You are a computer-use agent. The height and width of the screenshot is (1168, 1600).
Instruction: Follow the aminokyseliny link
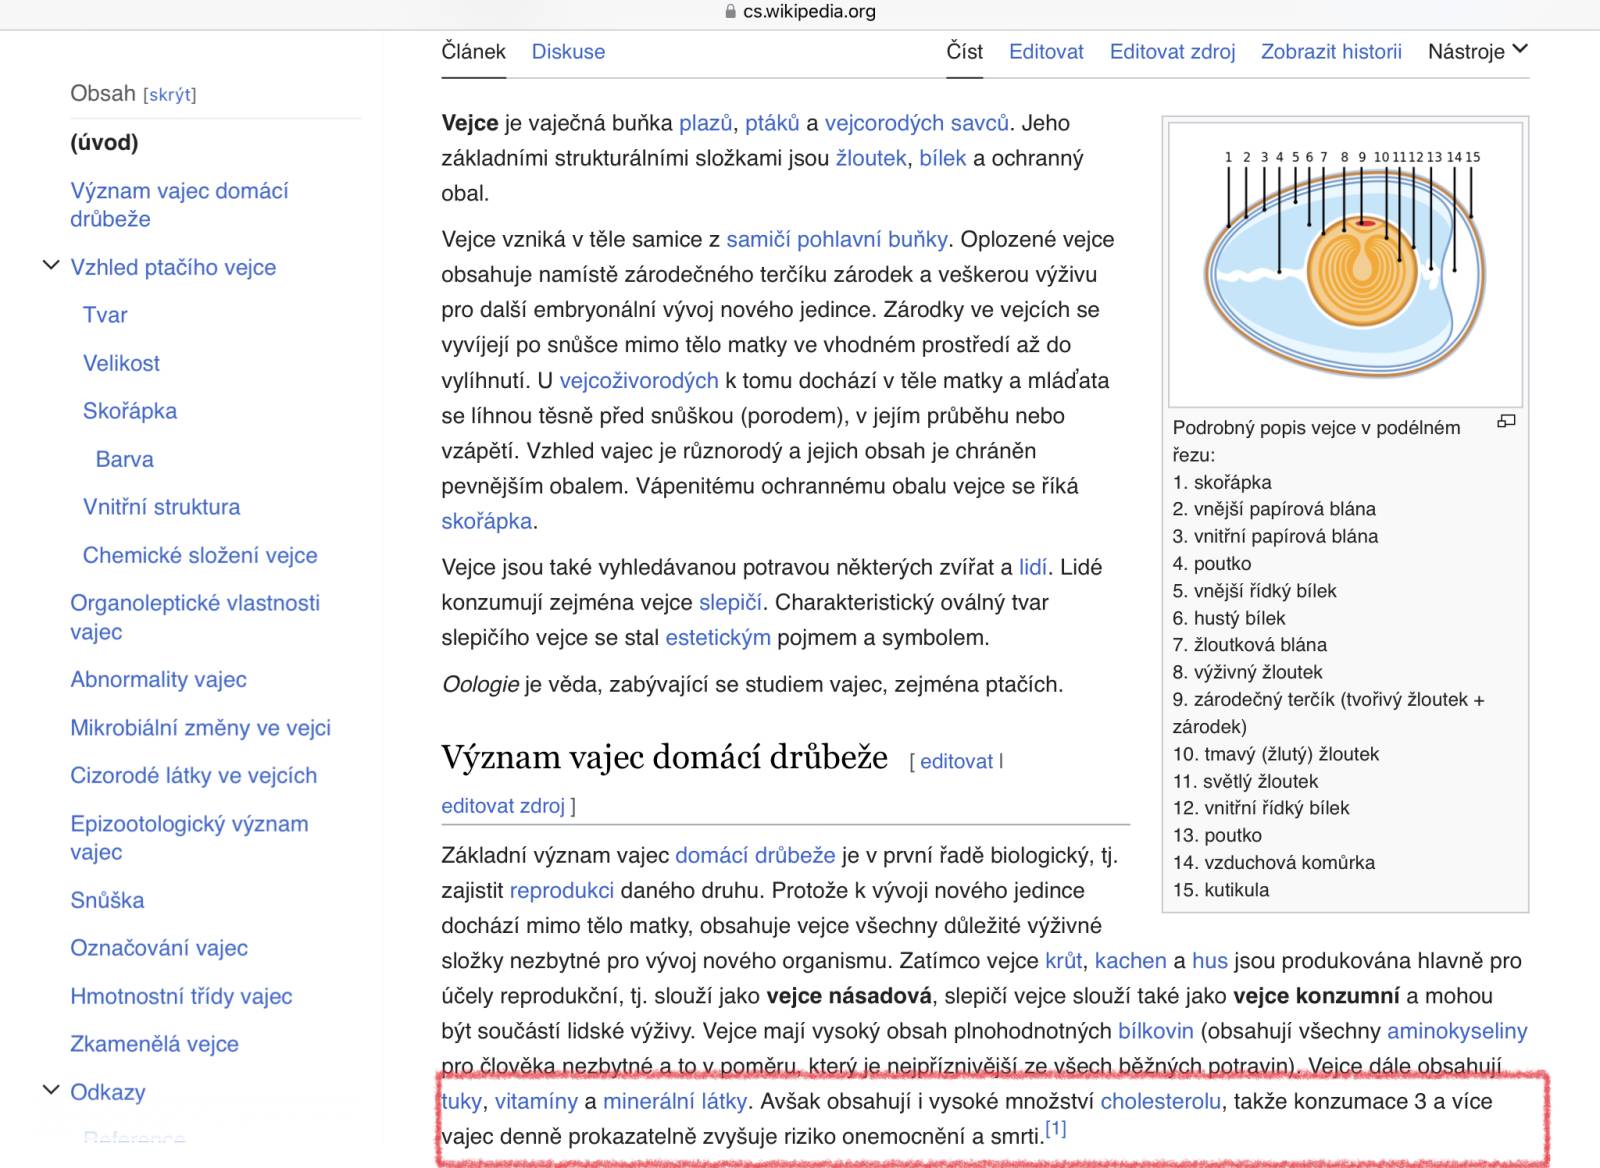click(x=1458, y=1031)
